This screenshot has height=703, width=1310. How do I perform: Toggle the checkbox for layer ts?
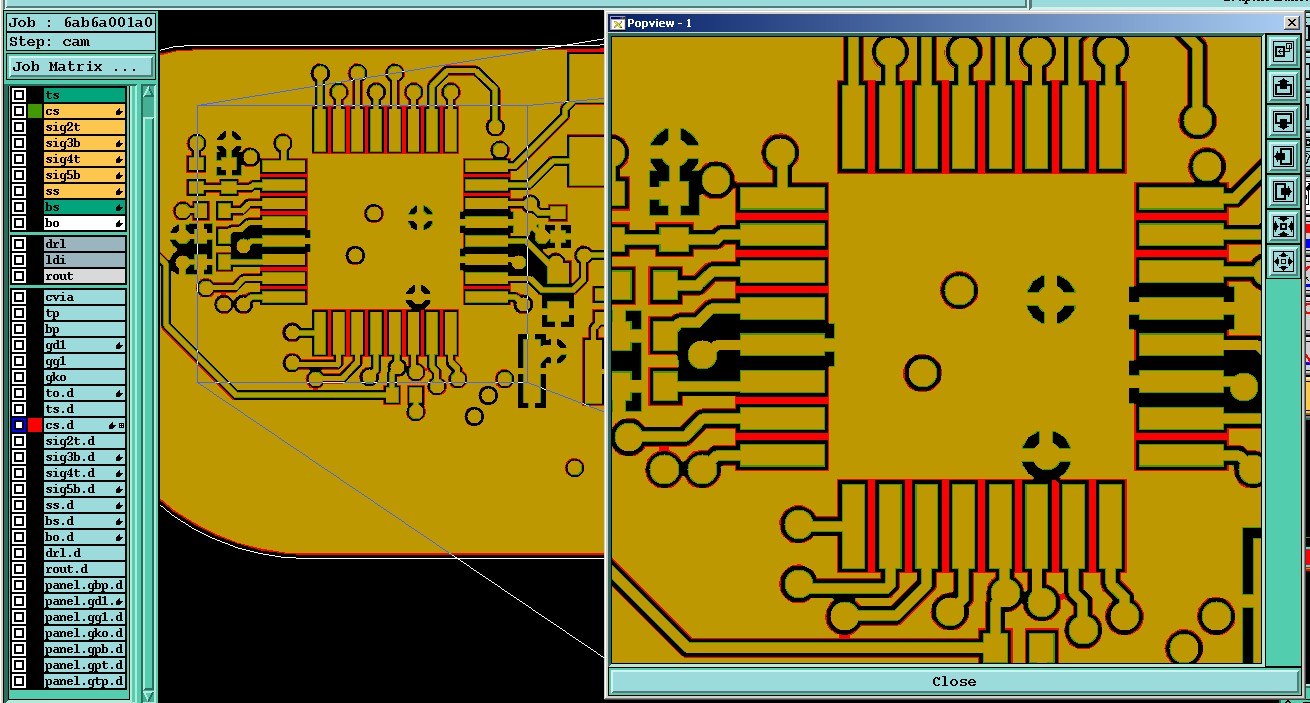[19, 95]
